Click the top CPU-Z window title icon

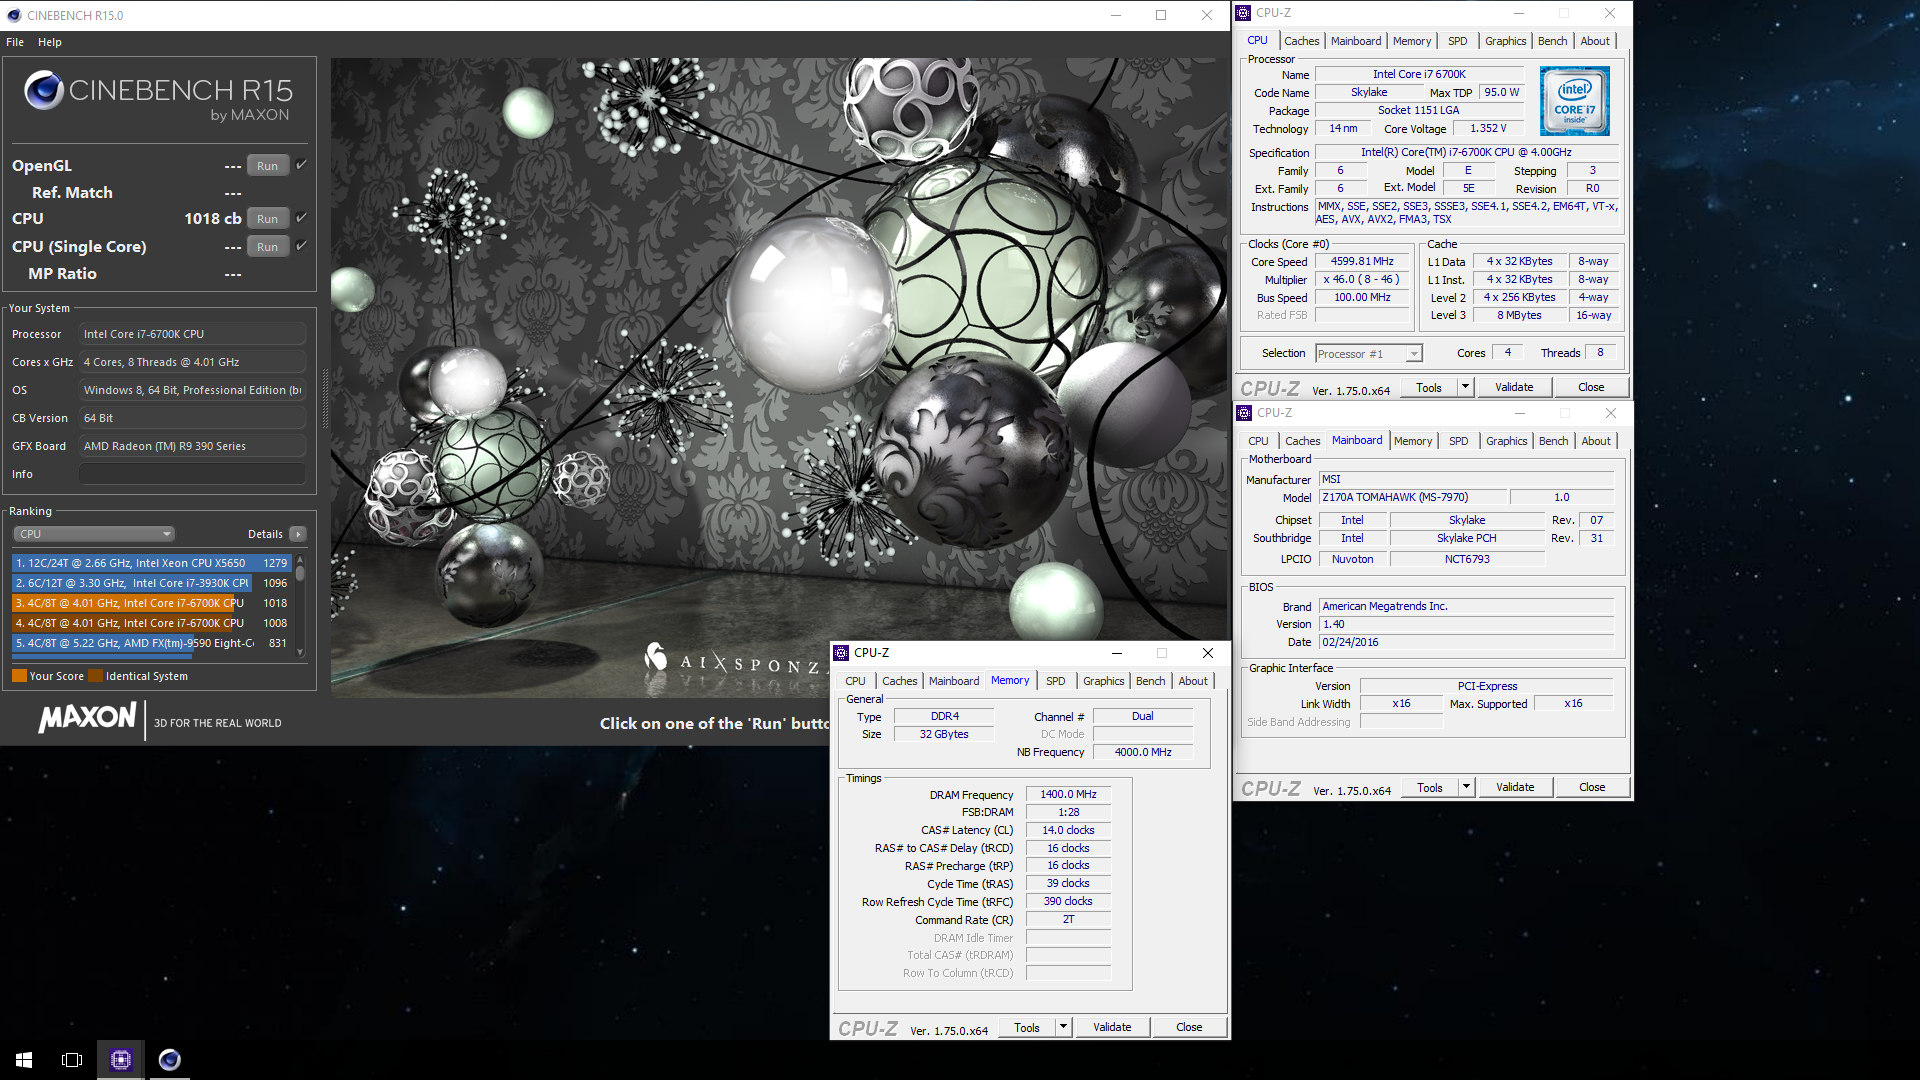coord(1243,13)
